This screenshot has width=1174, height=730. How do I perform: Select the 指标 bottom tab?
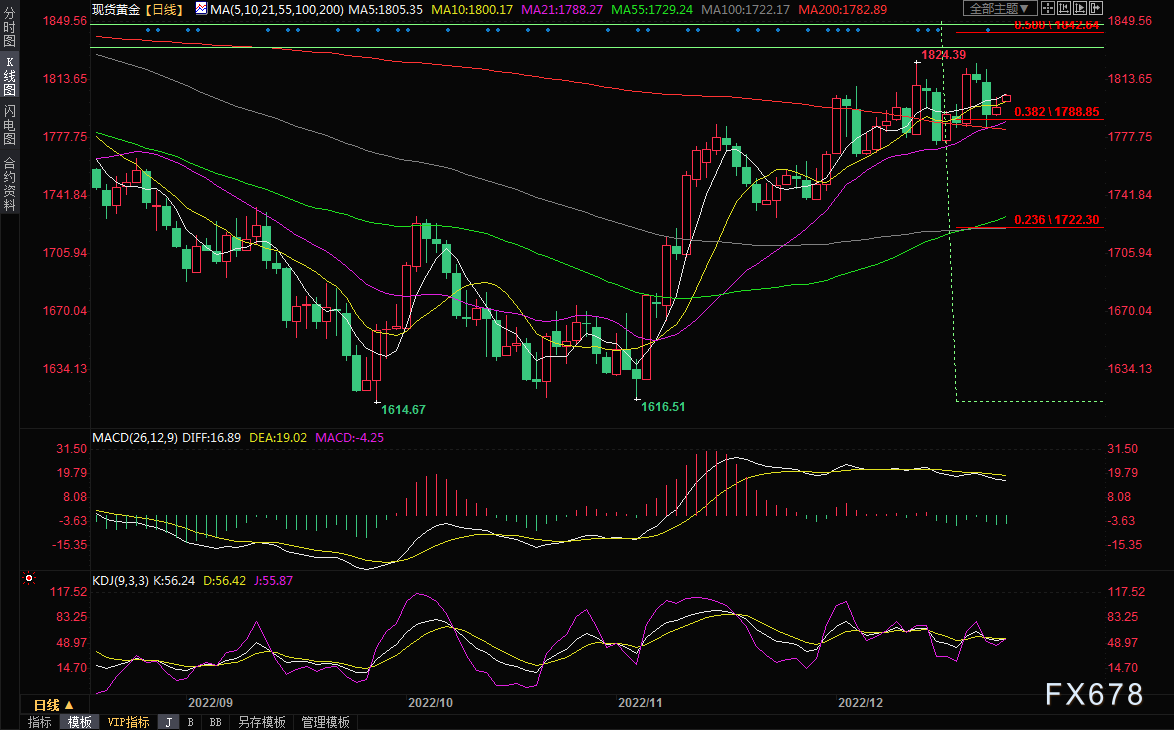(40, 722)
